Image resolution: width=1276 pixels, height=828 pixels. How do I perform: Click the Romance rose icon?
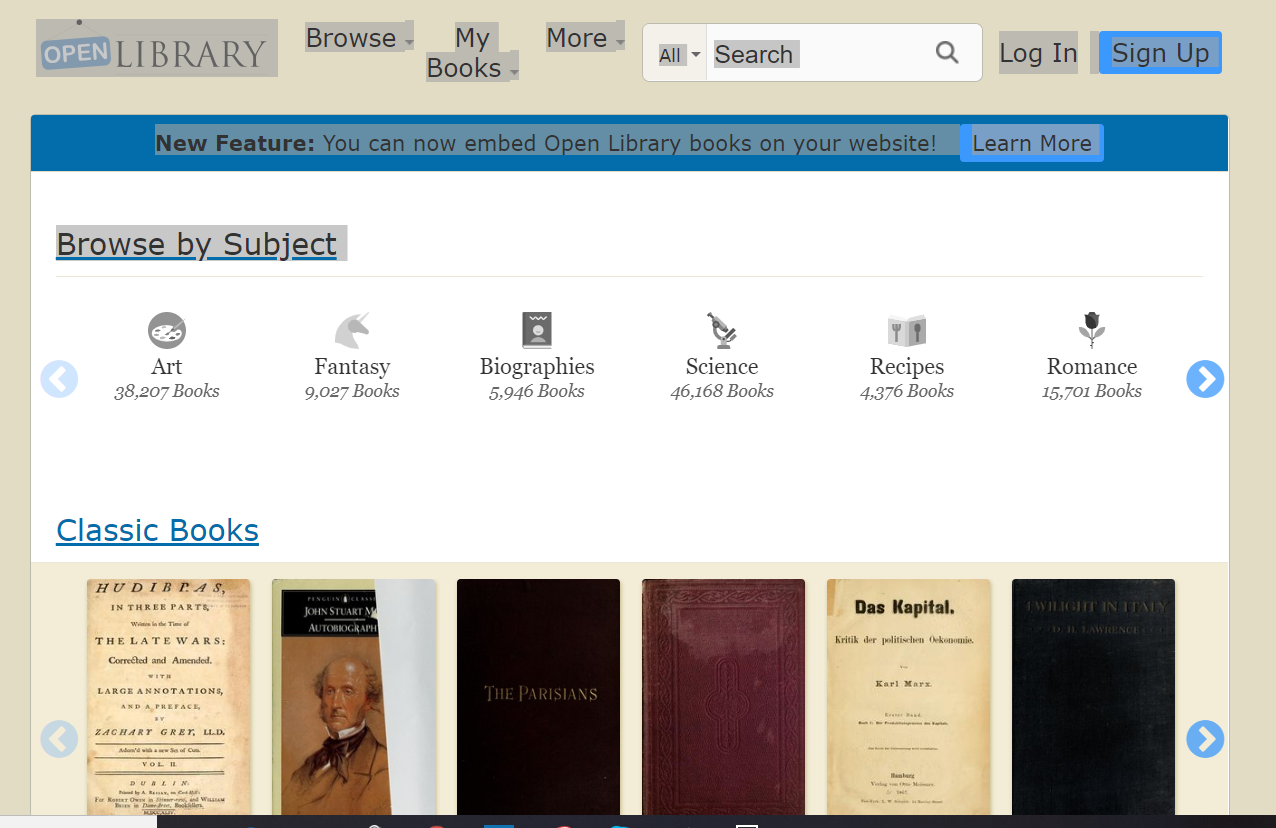click(x=1092, y=330)
